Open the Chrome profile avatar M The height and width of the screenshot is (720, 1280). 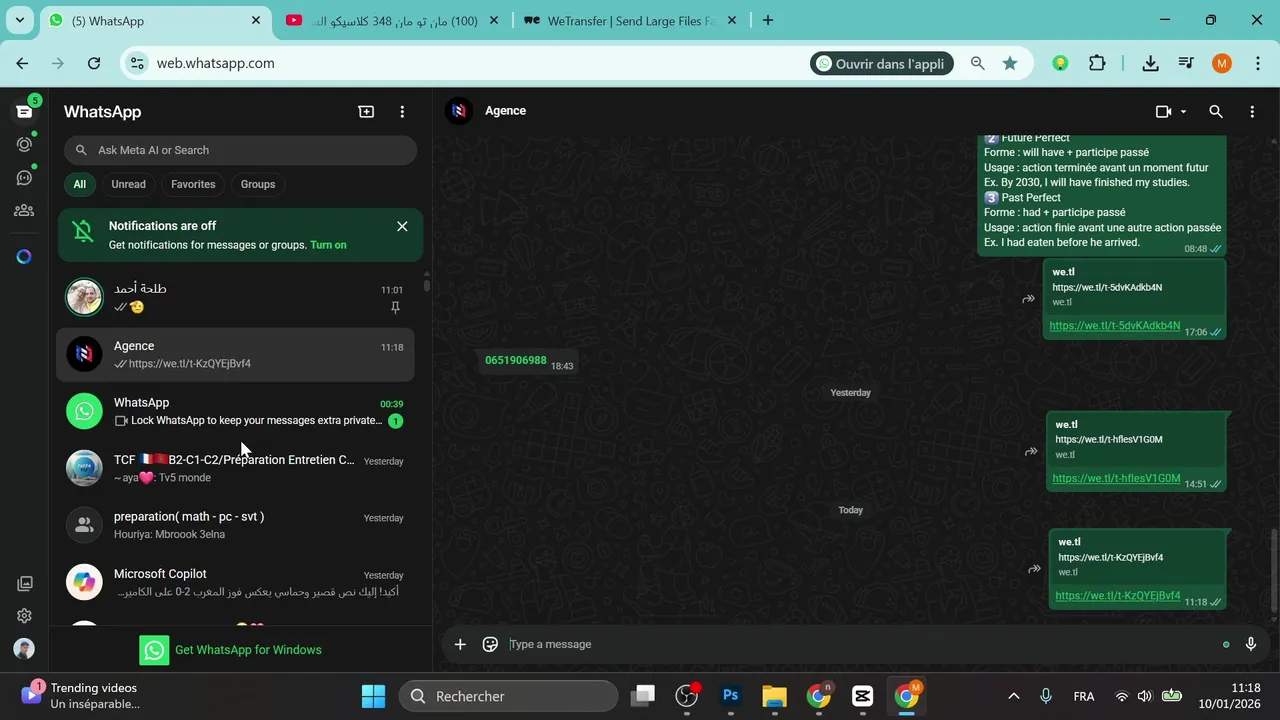tap(1221, 63)
